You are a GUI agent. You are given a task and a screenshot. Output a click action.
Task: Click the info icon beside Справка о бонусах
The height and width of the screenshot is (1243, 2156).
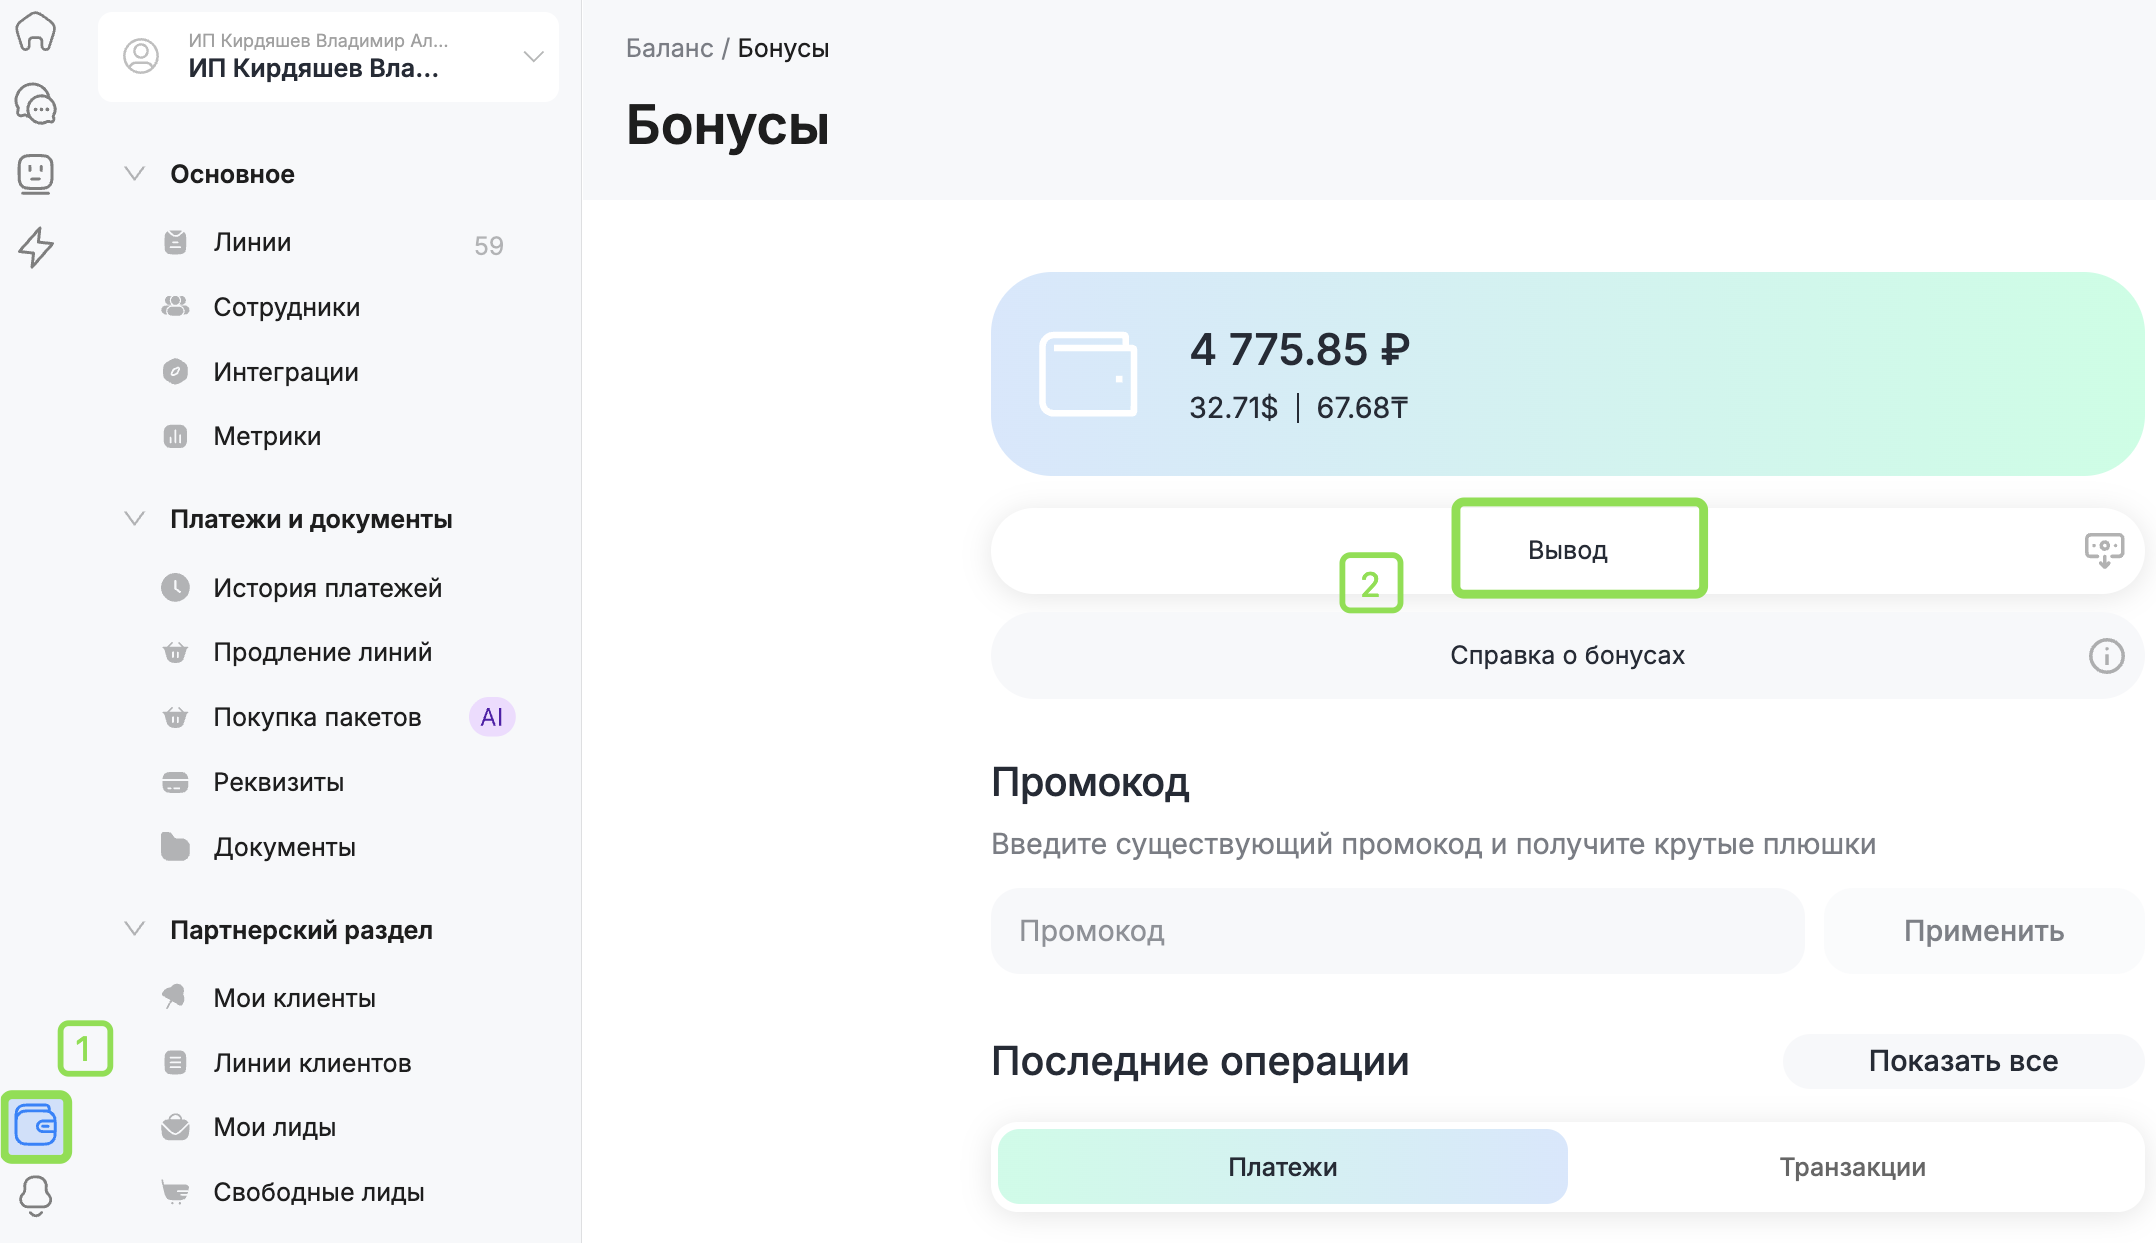coord(2106,656)
